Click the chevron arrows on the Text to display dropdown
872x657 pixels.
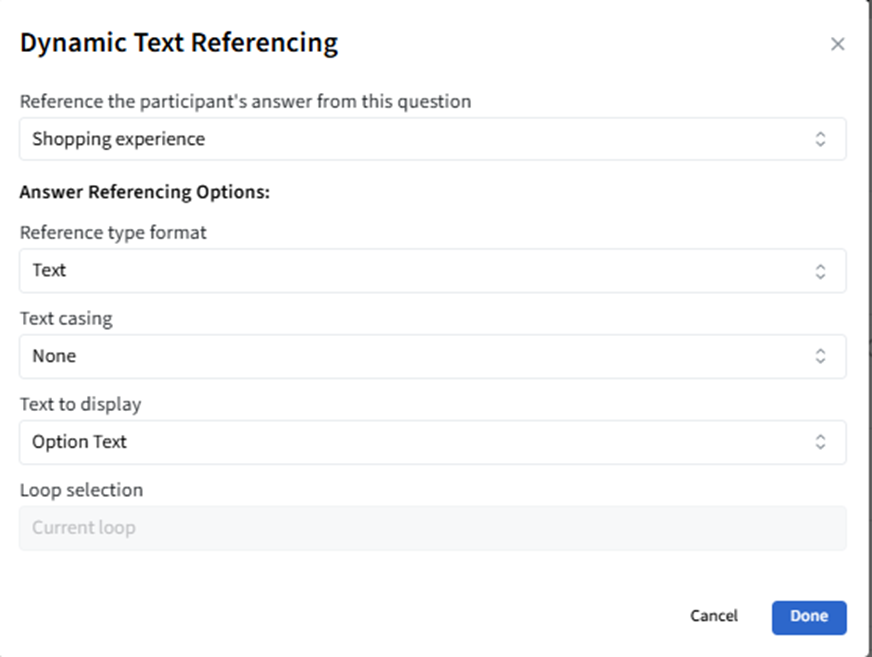(820, 442)
